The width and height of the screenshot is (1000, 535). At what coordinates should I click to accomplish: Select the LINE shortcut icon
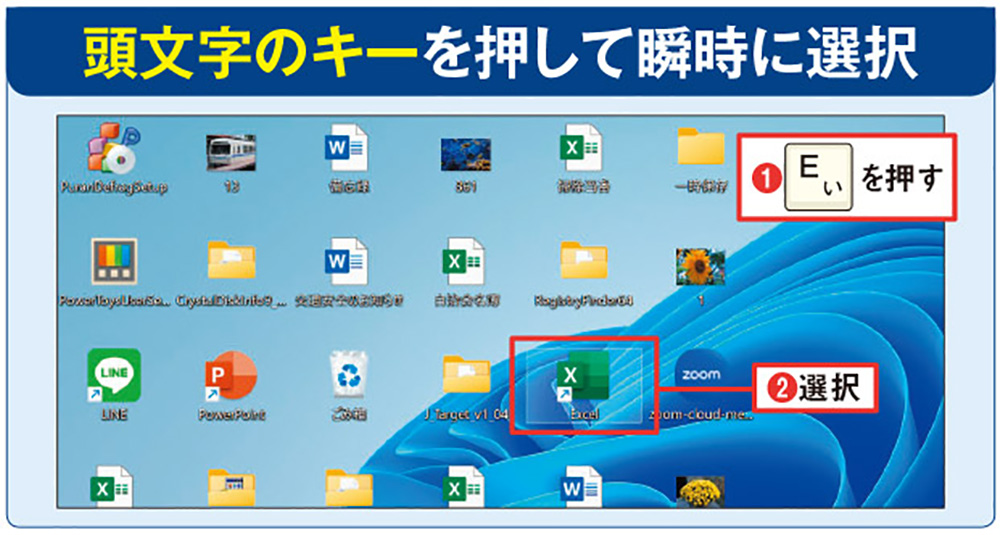pyautogui.click(x=114, y=375)
